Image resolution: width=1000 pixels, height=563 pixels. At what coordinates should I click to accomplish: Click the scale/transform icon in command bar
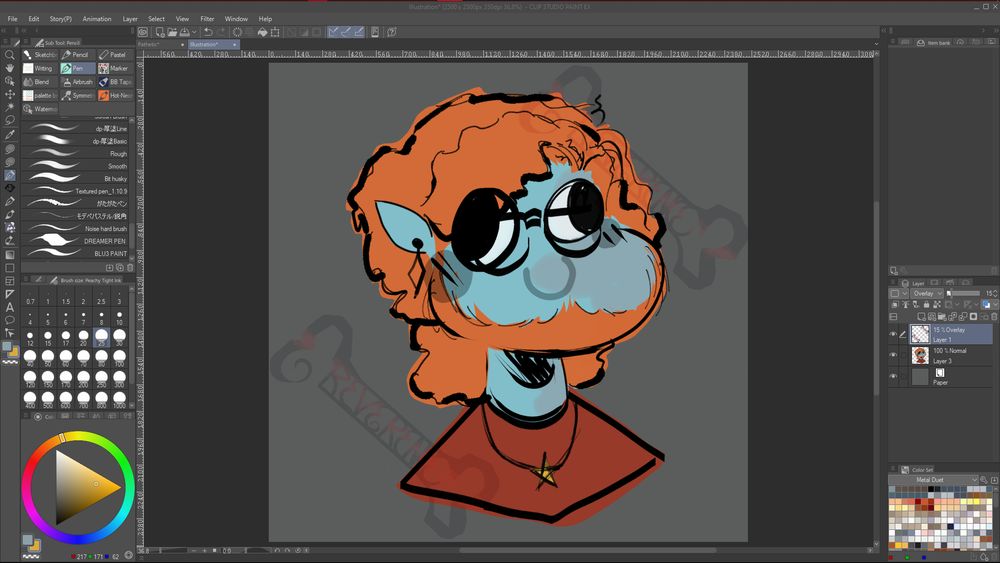(275, 32)
